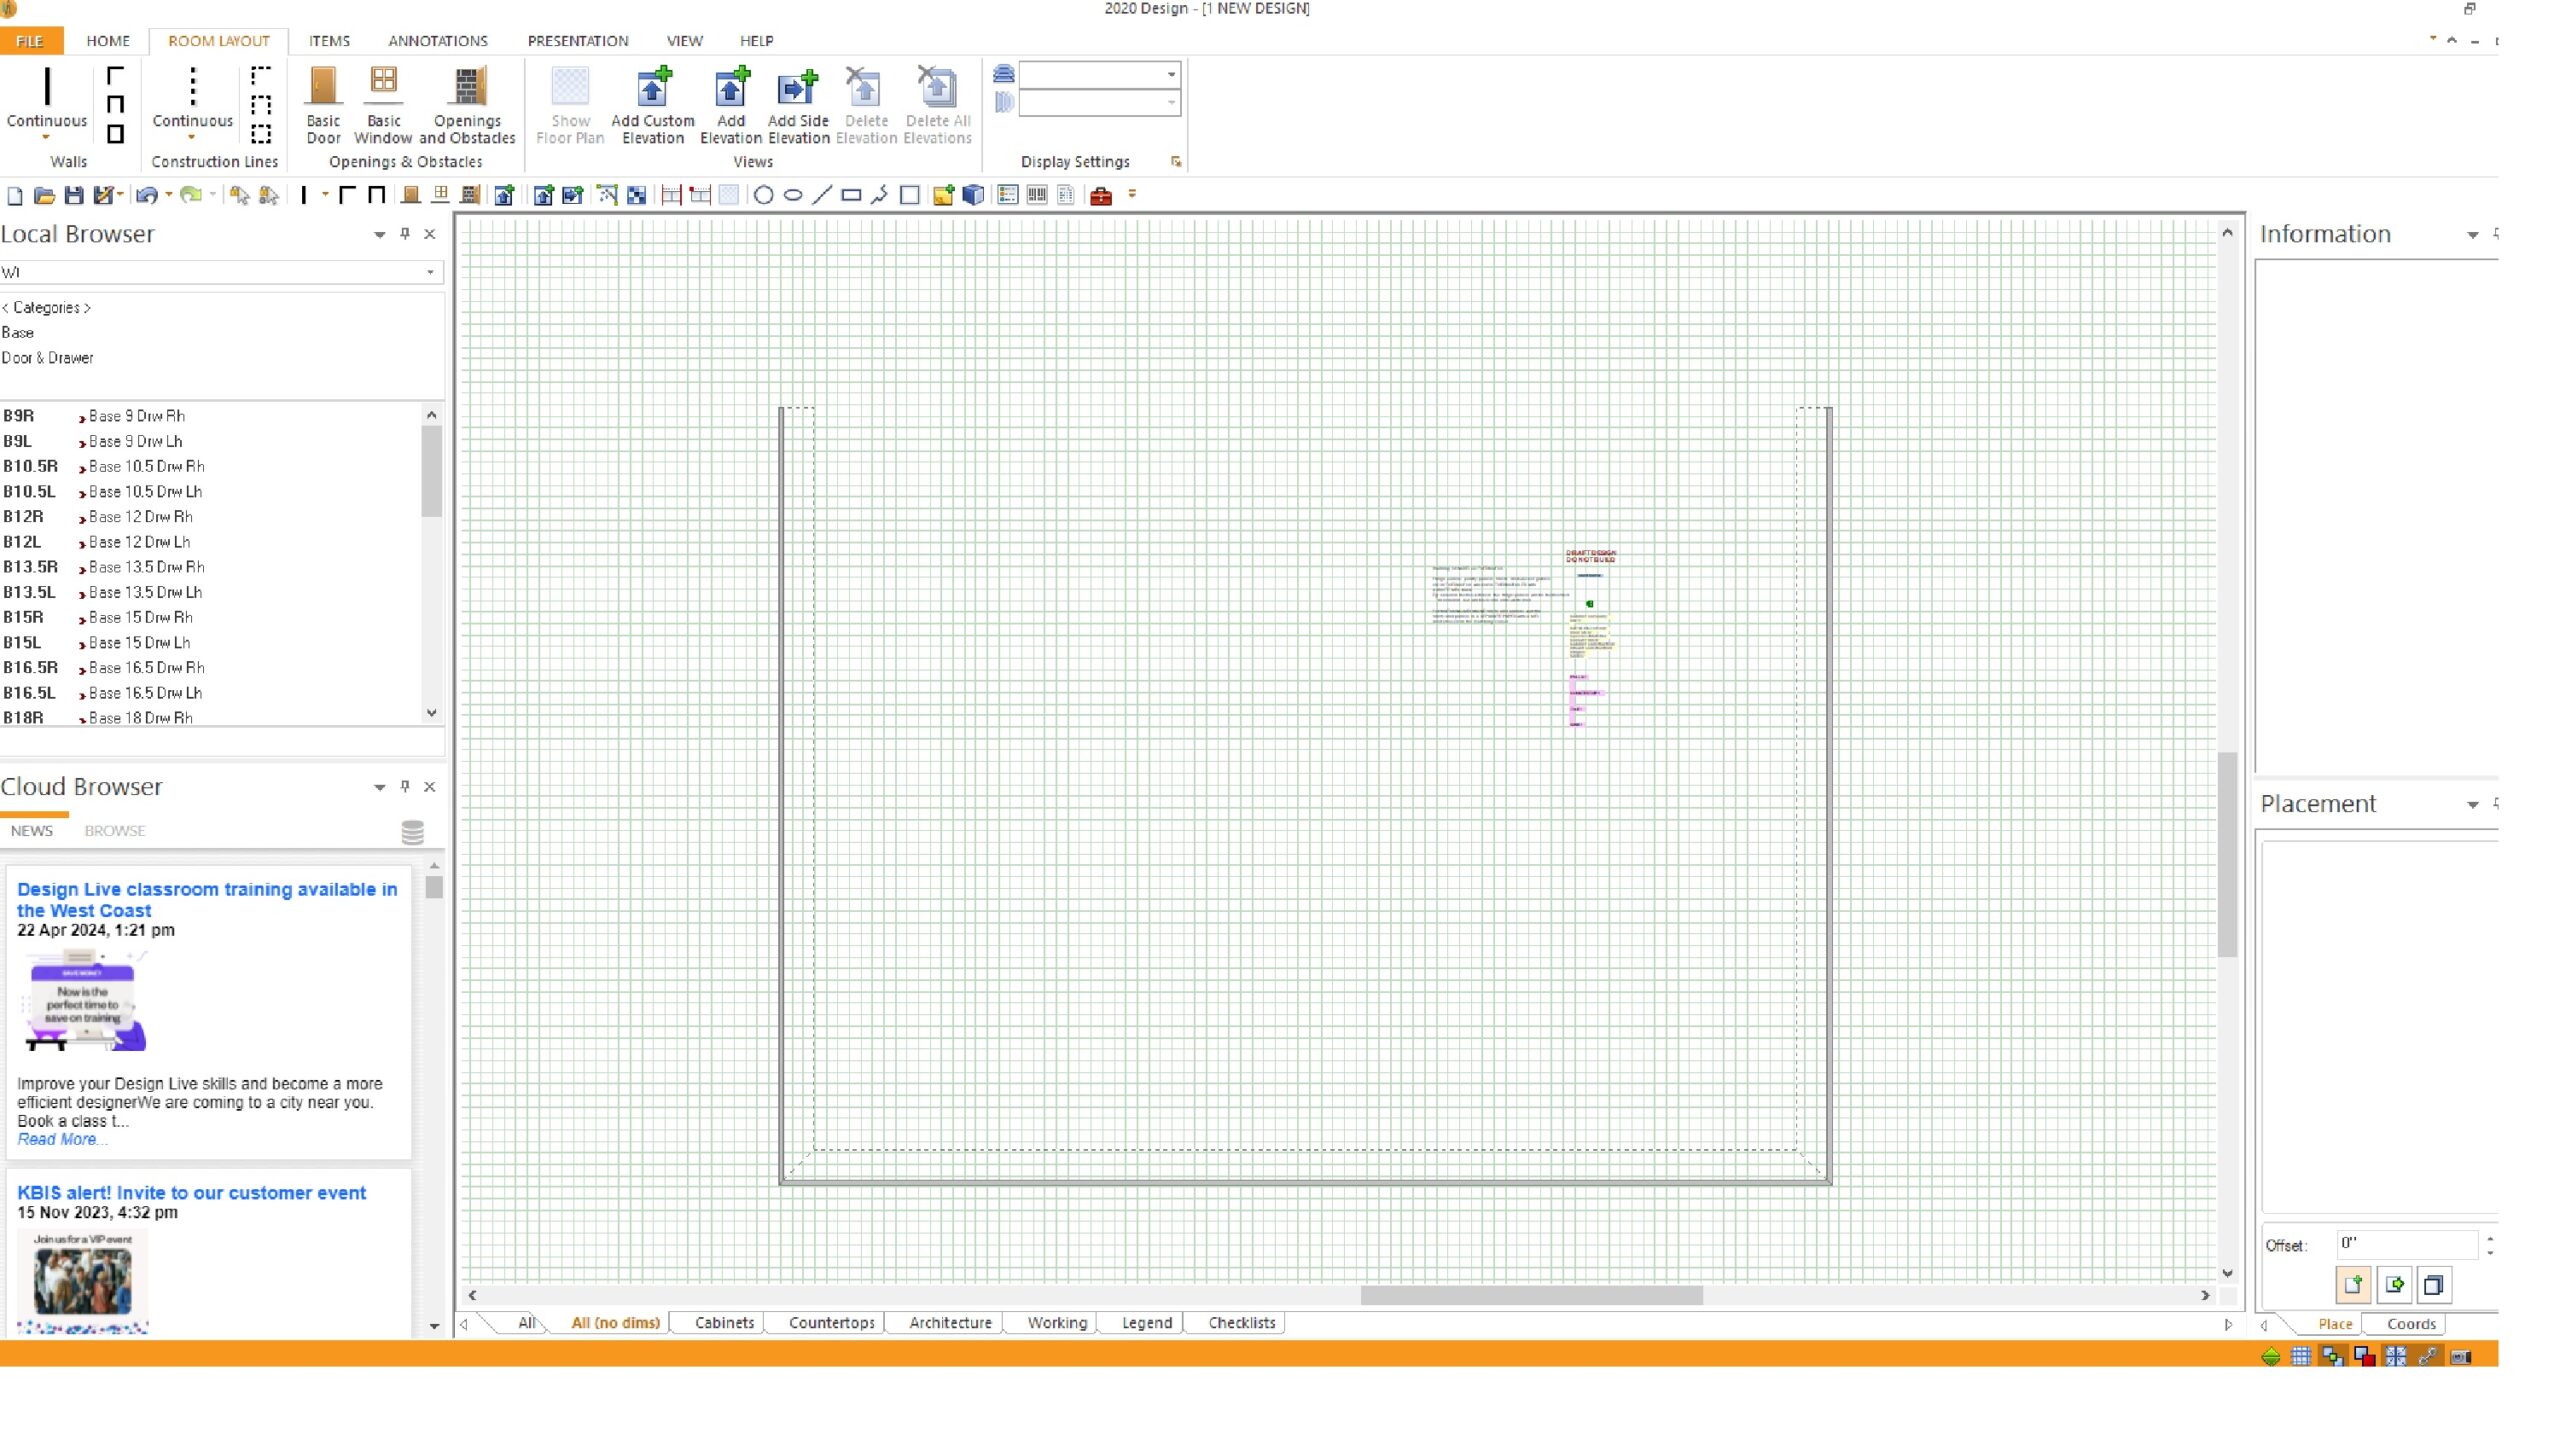Open the first Display Settings combo box
This screenshot has height=1434, width=2560.
tap(1171, 75)
